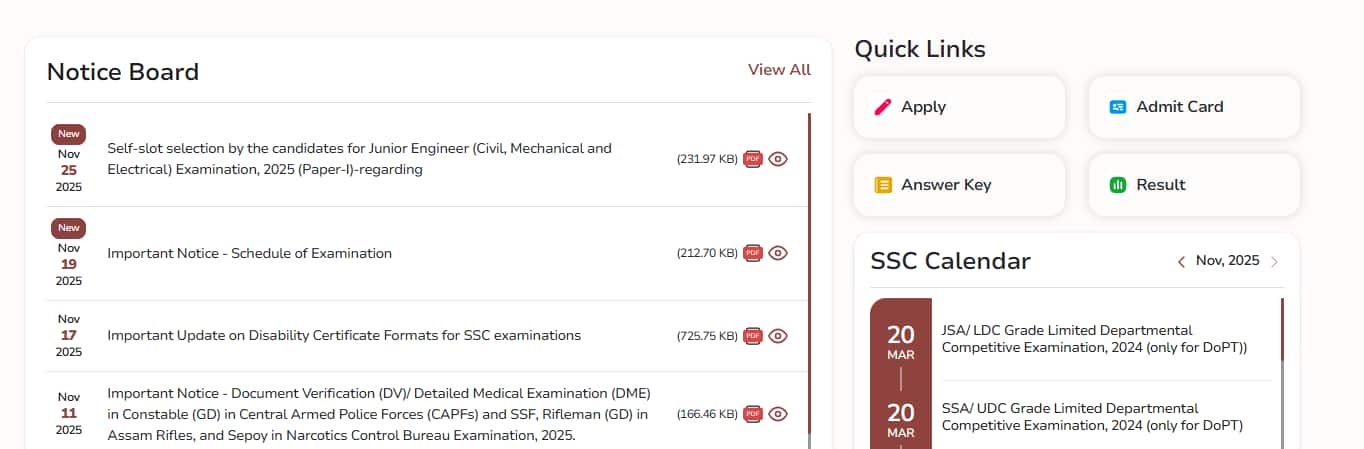Image resolution: width=1364 pixels, height=449 pixels.
Task: Preview Disability Certificate notice using eye icon
Action: (x=778, y=336)
